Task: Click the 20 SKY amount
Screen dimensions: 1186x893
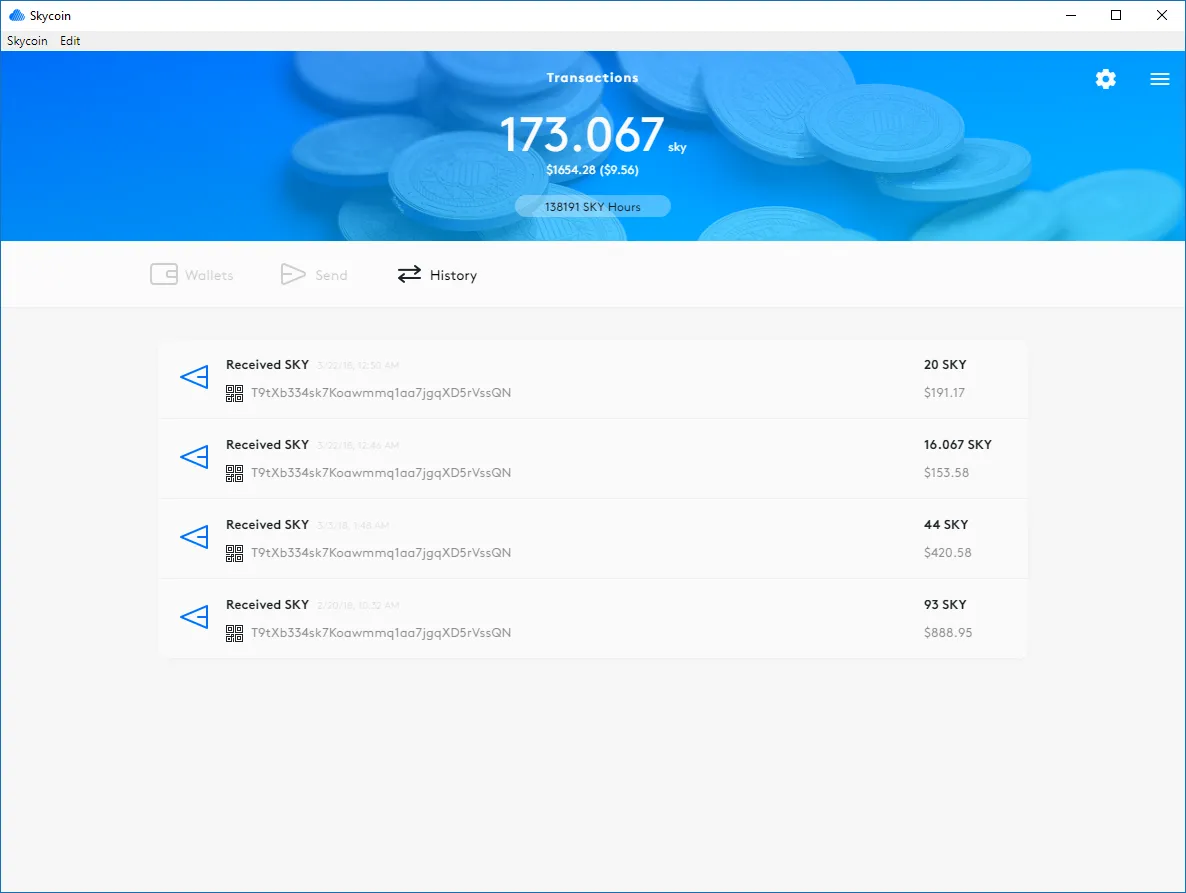Action: pyautogui.click(x=945, y=364)
